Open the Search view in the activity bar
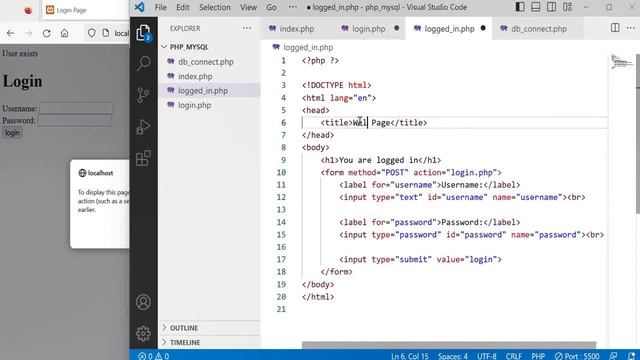 (143, 63)
